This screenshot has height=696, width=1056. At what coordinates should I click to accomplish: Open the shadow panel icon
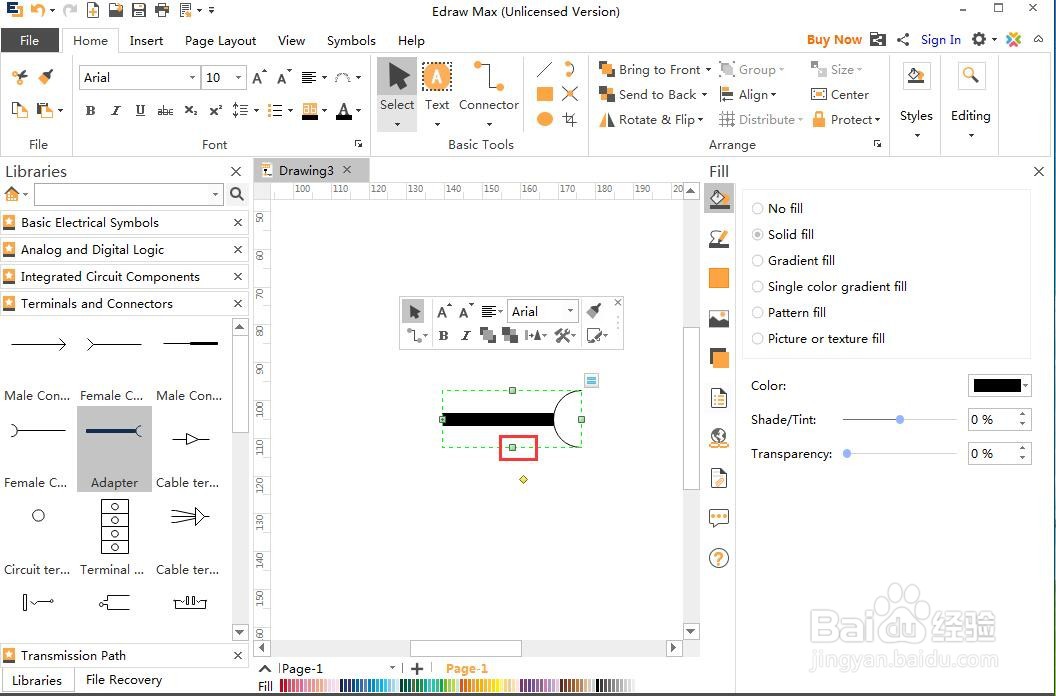[x=719, y=358]
